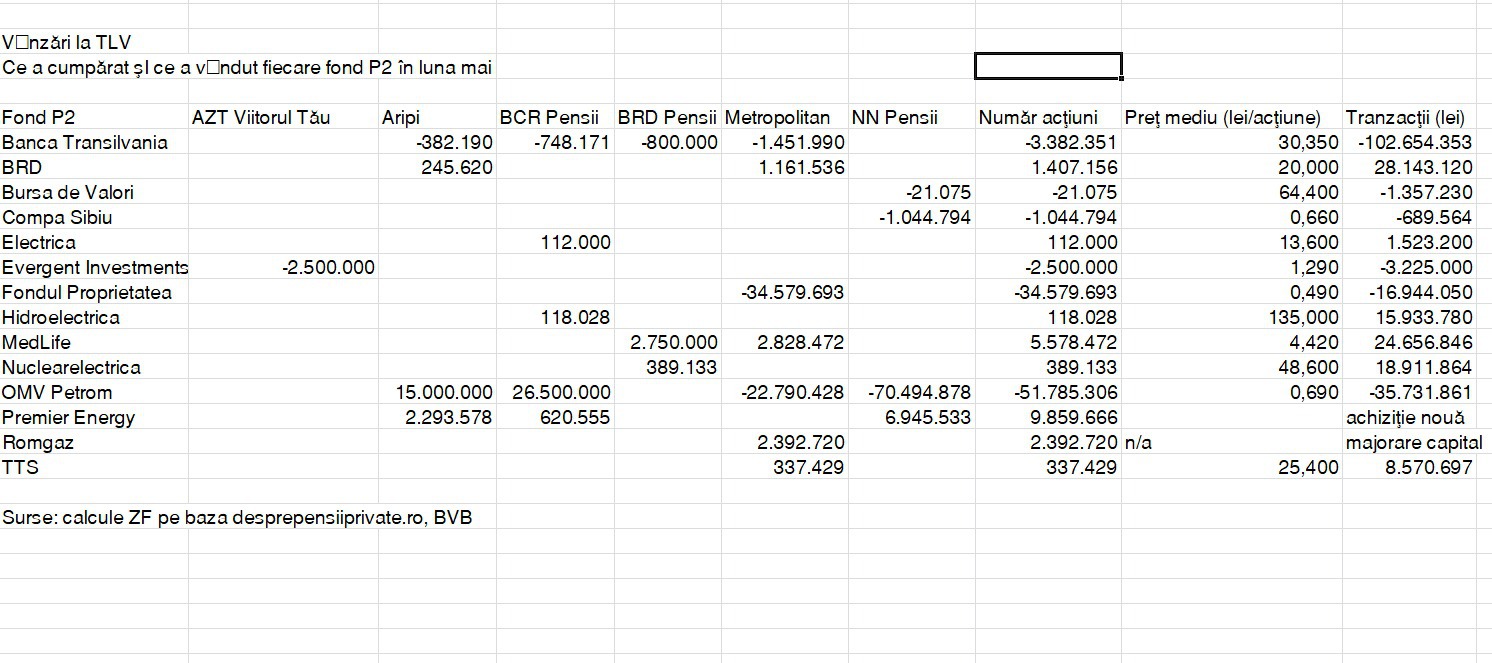Select the price cell with value 64,400

point(1308,192)
